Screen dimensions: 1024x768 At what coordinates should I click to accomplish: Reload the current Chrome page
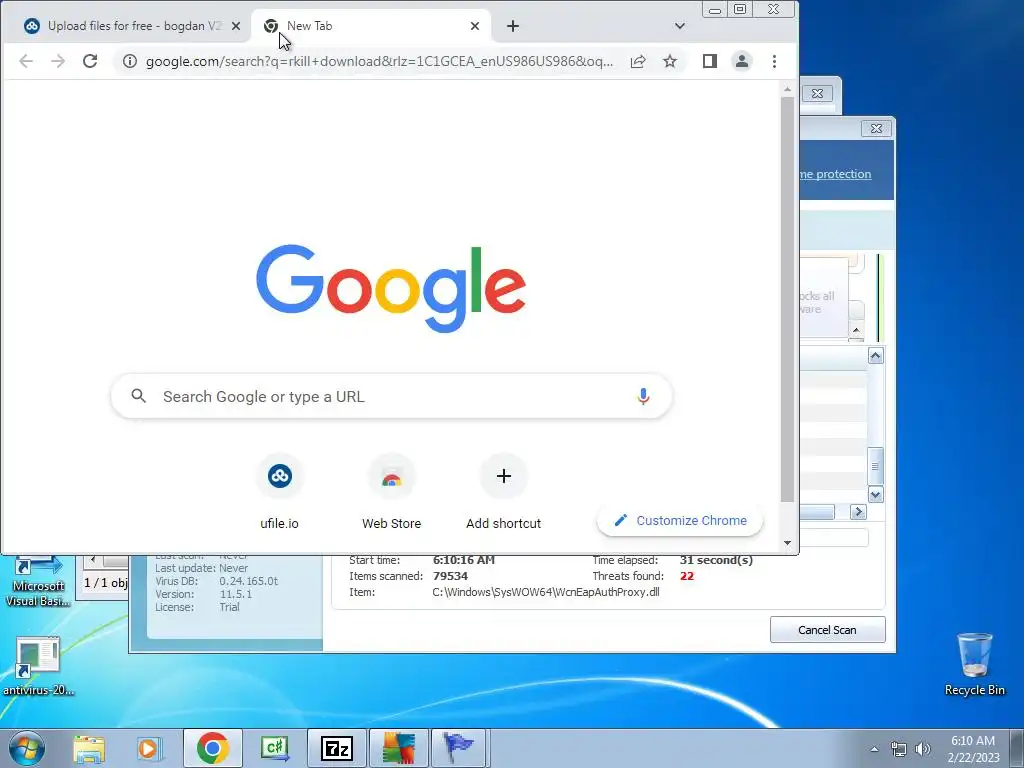point(90,61)
